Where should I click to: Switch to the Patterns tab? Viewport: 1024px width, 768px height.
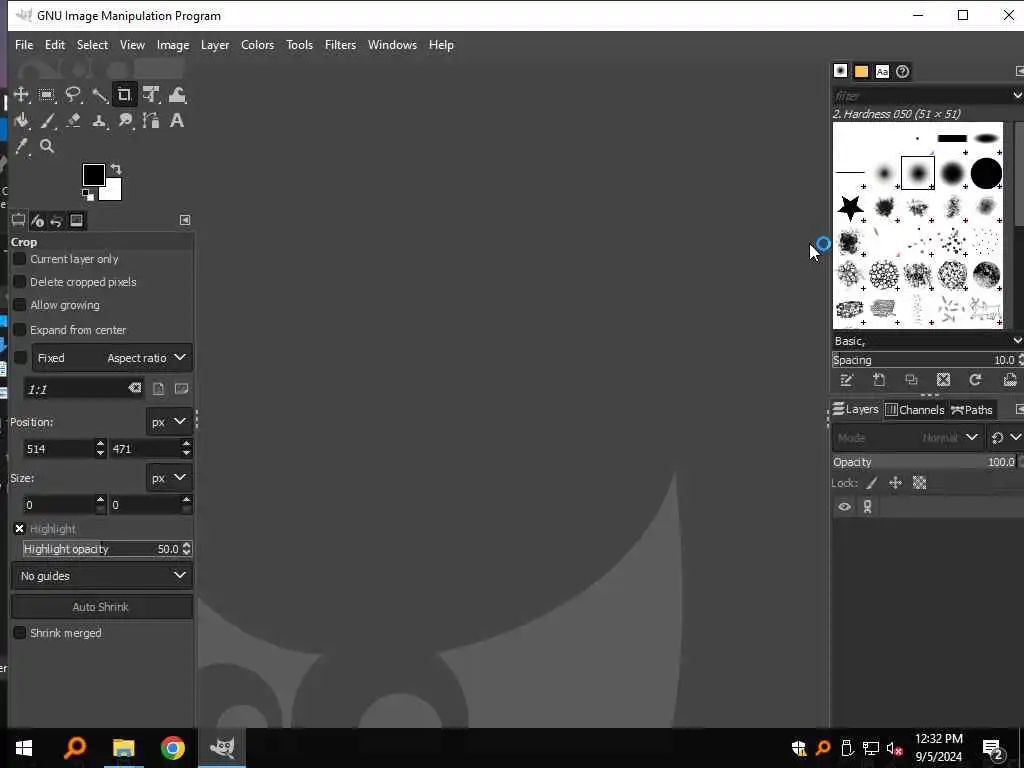click(x=861, y=71)
